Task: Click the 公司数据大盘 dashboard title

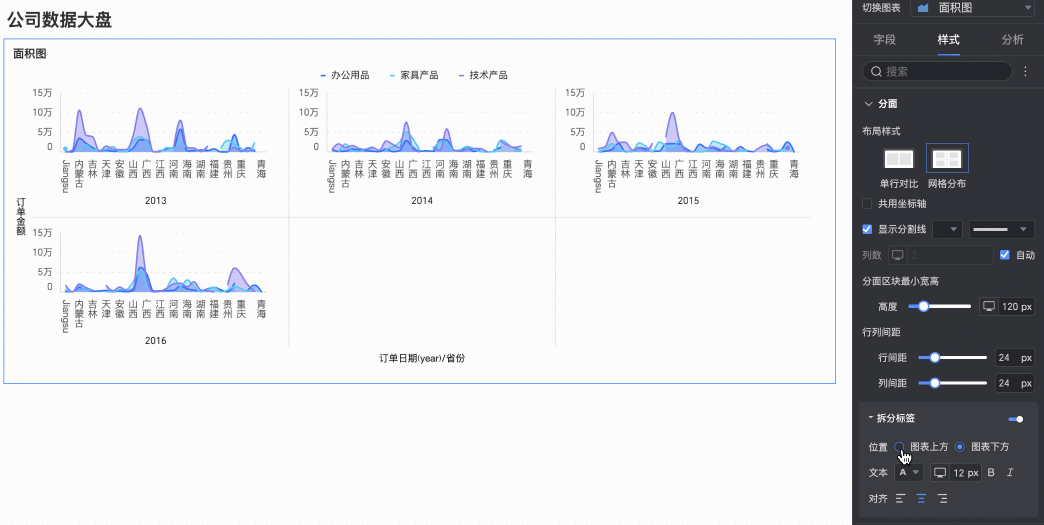Action: point(59,20)
